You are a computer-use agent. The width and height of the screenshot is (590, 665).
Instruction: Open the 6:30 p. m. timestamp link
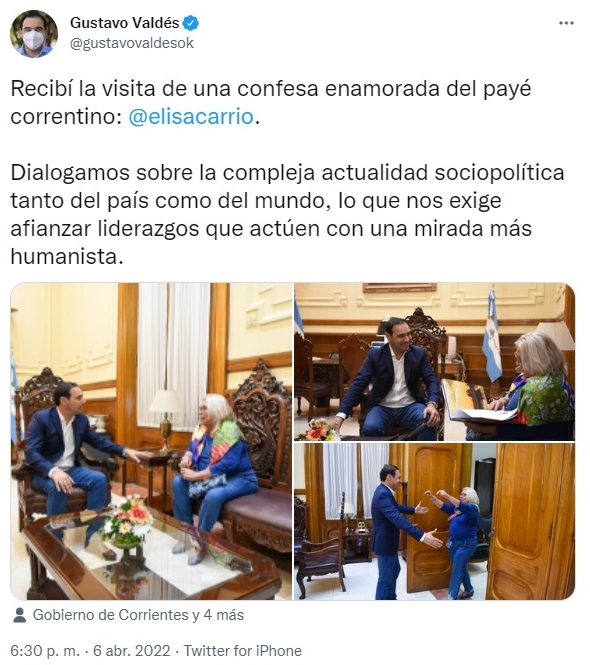click(45, 651)
